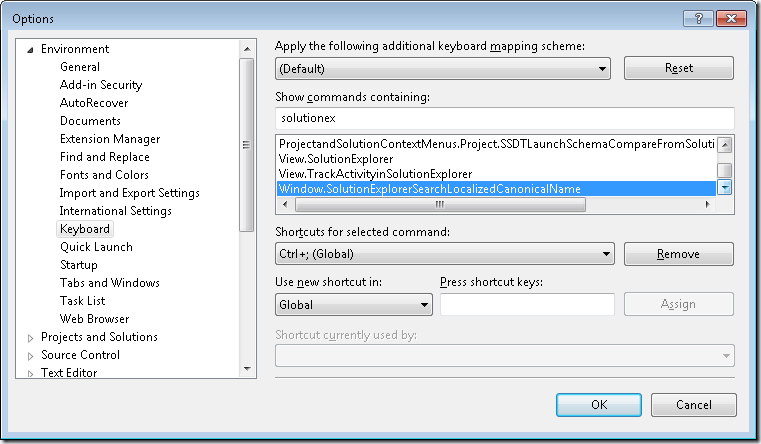Select Fonts and Colors in the tree
761x444 pixels.
point(104,175)
